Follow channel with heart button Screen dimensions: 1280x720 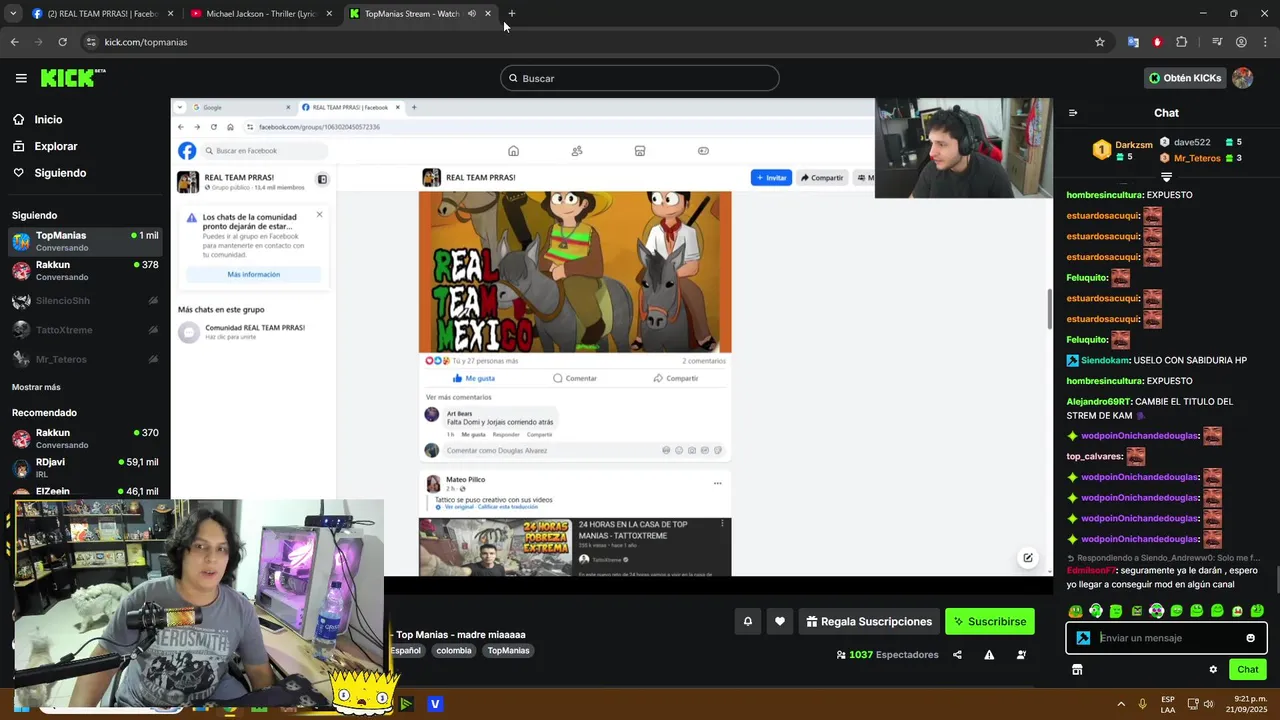(x=780, y=621)
